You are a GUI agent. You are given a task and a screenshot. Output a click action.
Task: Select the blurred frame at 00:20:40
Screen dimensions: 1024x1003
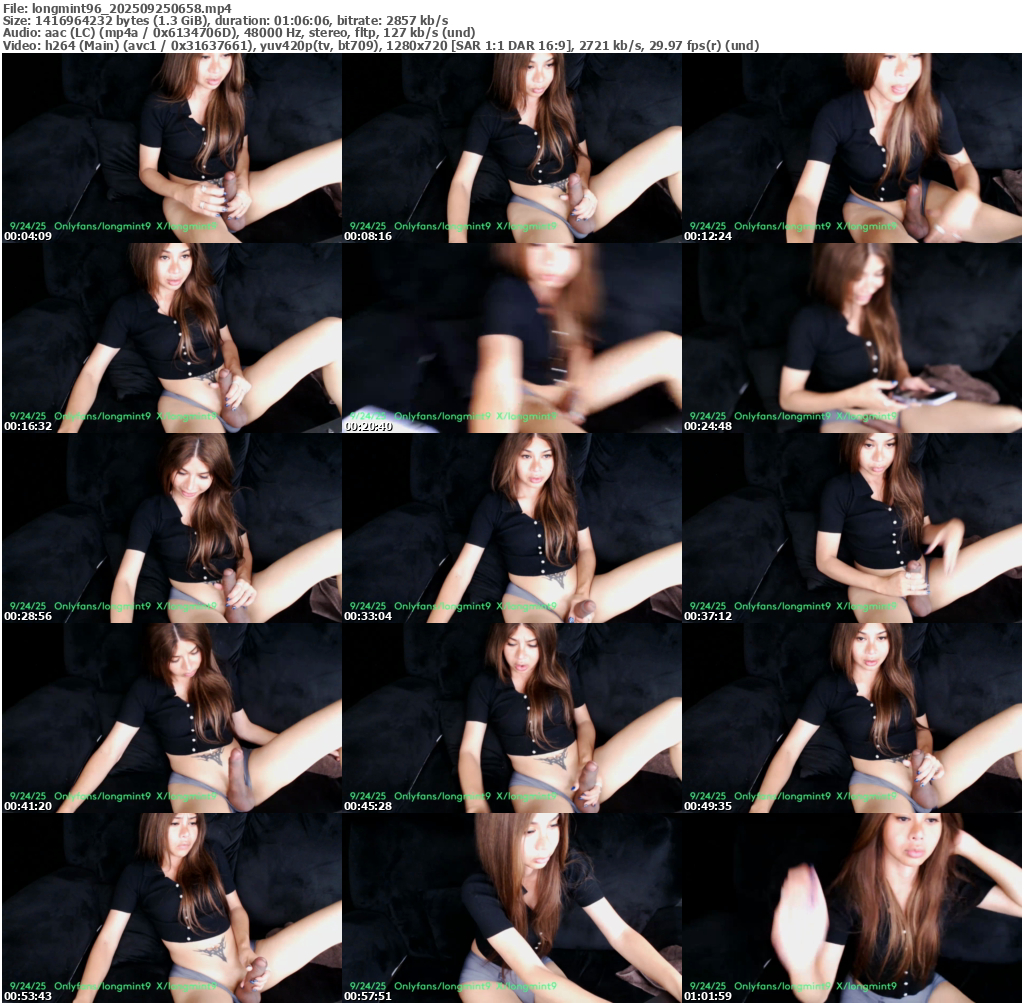pyautogui.click(x=512, y=338)
